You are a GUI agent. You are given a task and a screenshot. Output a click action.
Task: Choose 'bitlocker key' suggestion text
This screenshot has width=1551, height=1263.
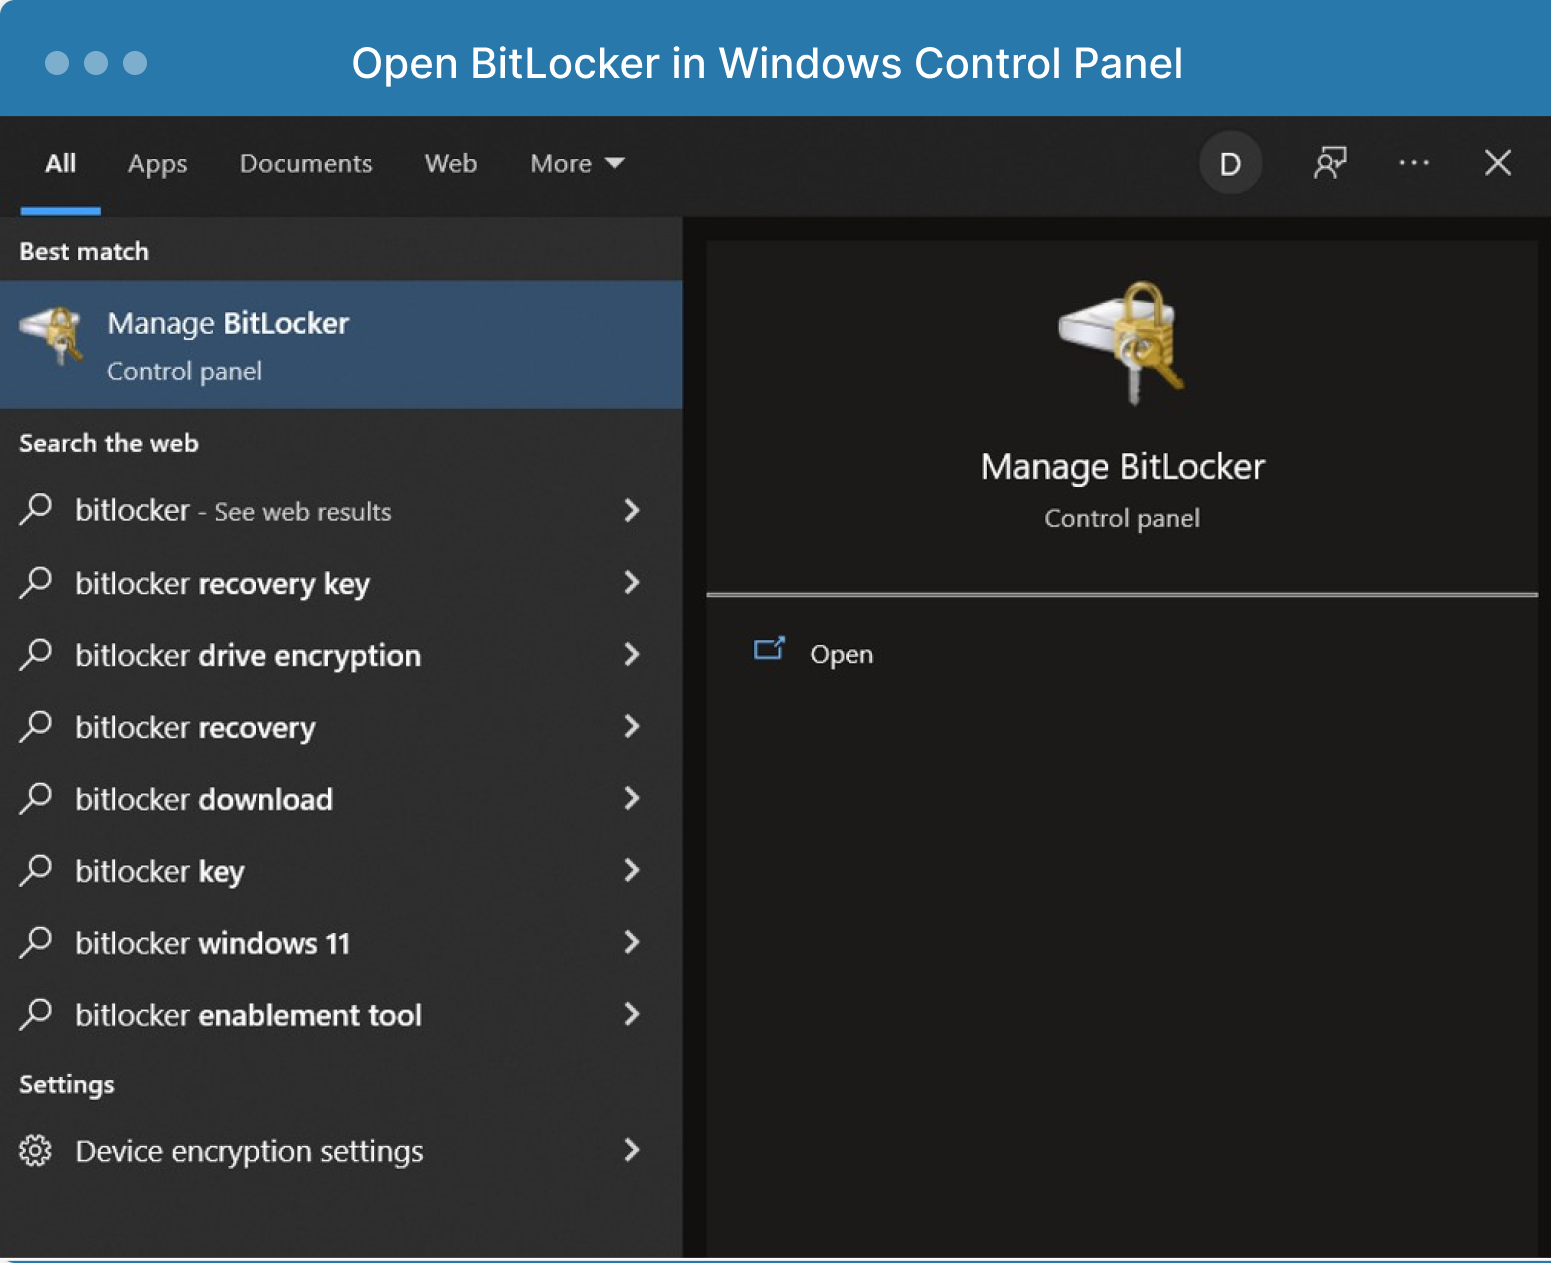pyautogui.click(x=160, y=871)
